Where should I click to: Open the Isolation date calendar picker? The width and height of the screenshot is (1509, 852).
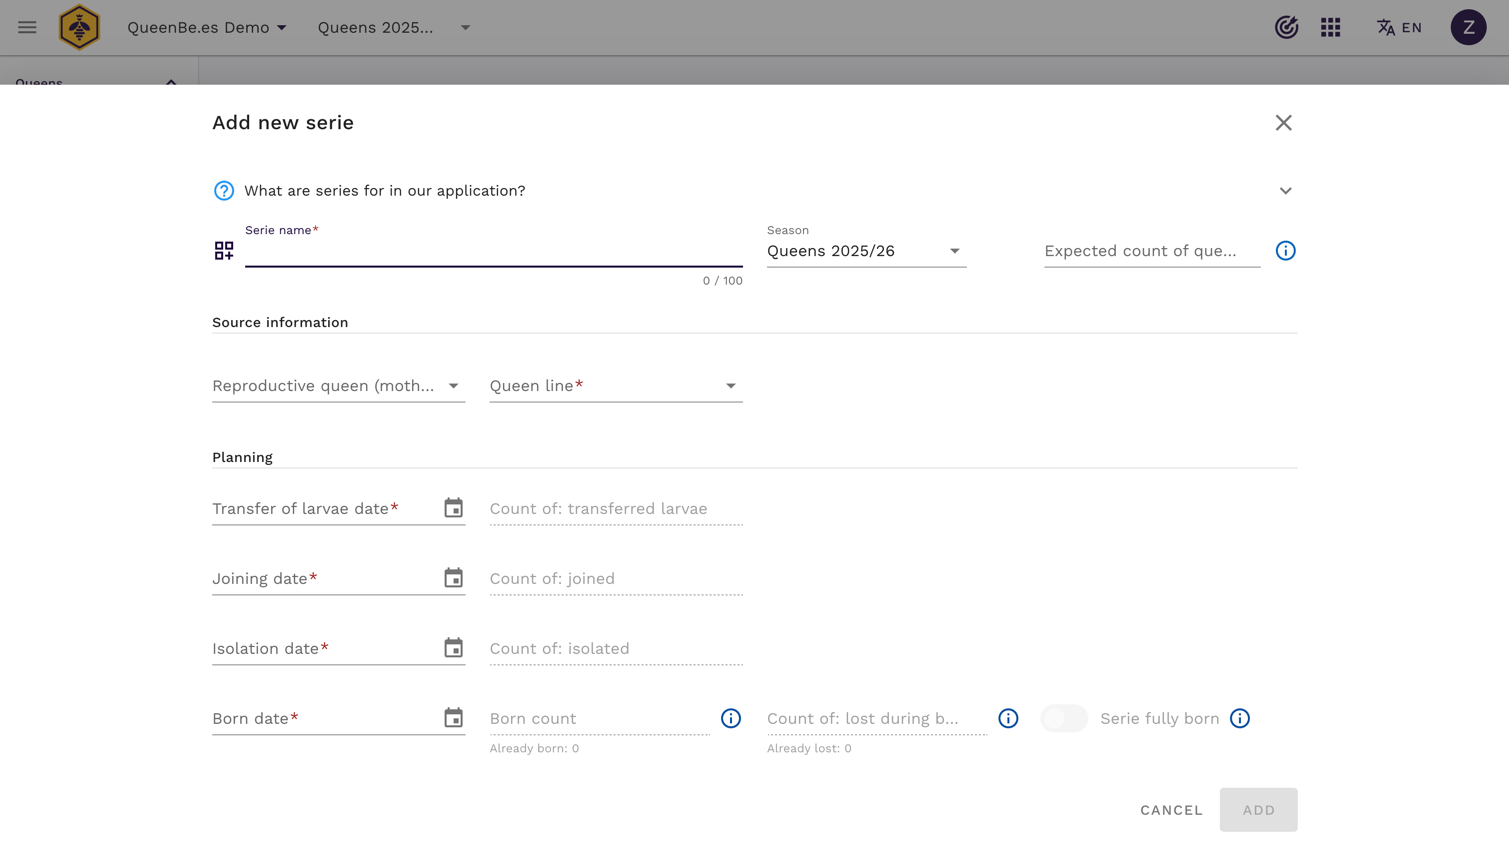[x=453, y=648]
